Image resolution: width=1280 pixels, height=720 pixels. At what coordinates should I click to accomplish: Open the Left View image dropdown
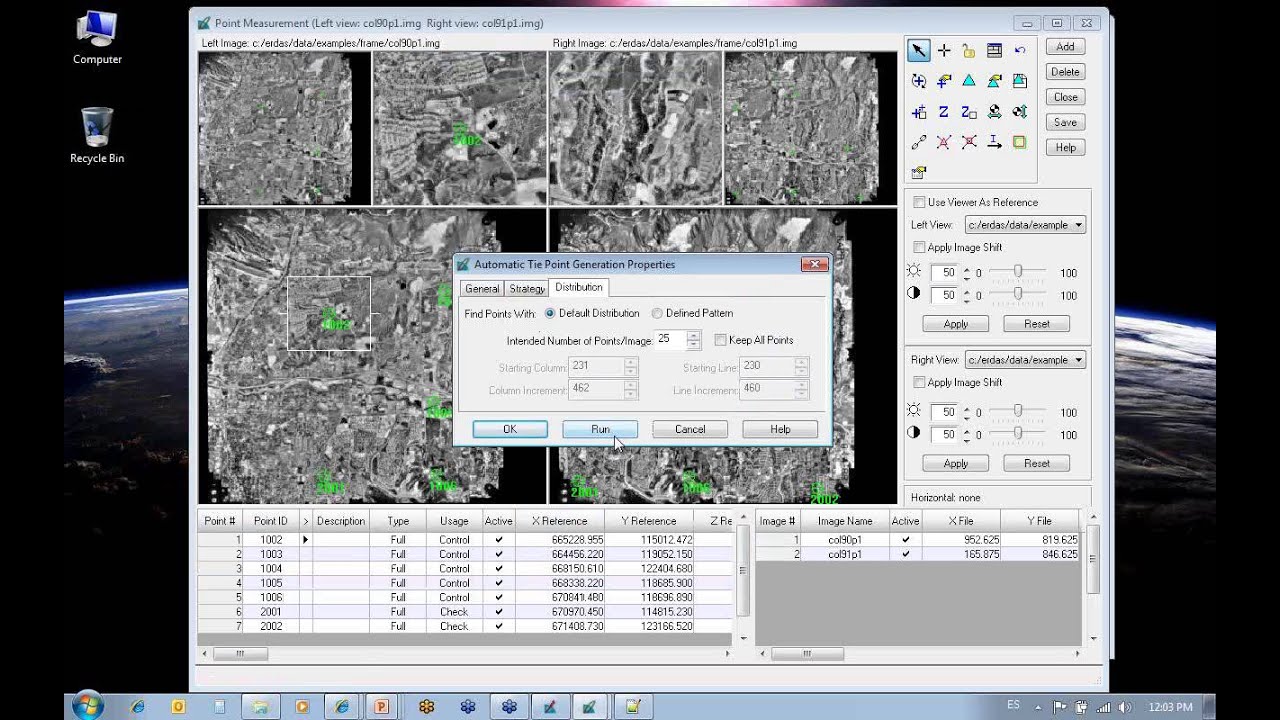click(1078, 225)
